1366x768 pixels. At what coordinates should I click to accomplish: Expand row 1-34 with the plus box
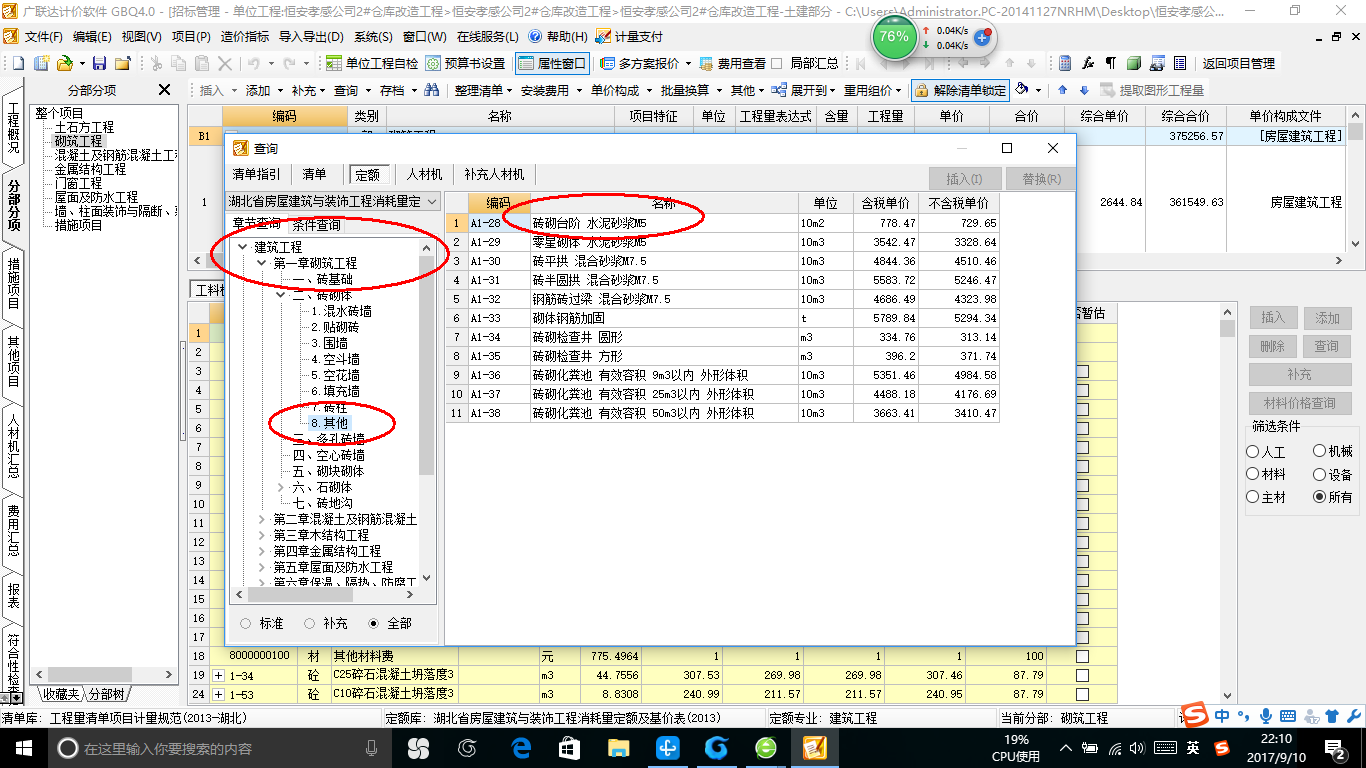(219, 675)
